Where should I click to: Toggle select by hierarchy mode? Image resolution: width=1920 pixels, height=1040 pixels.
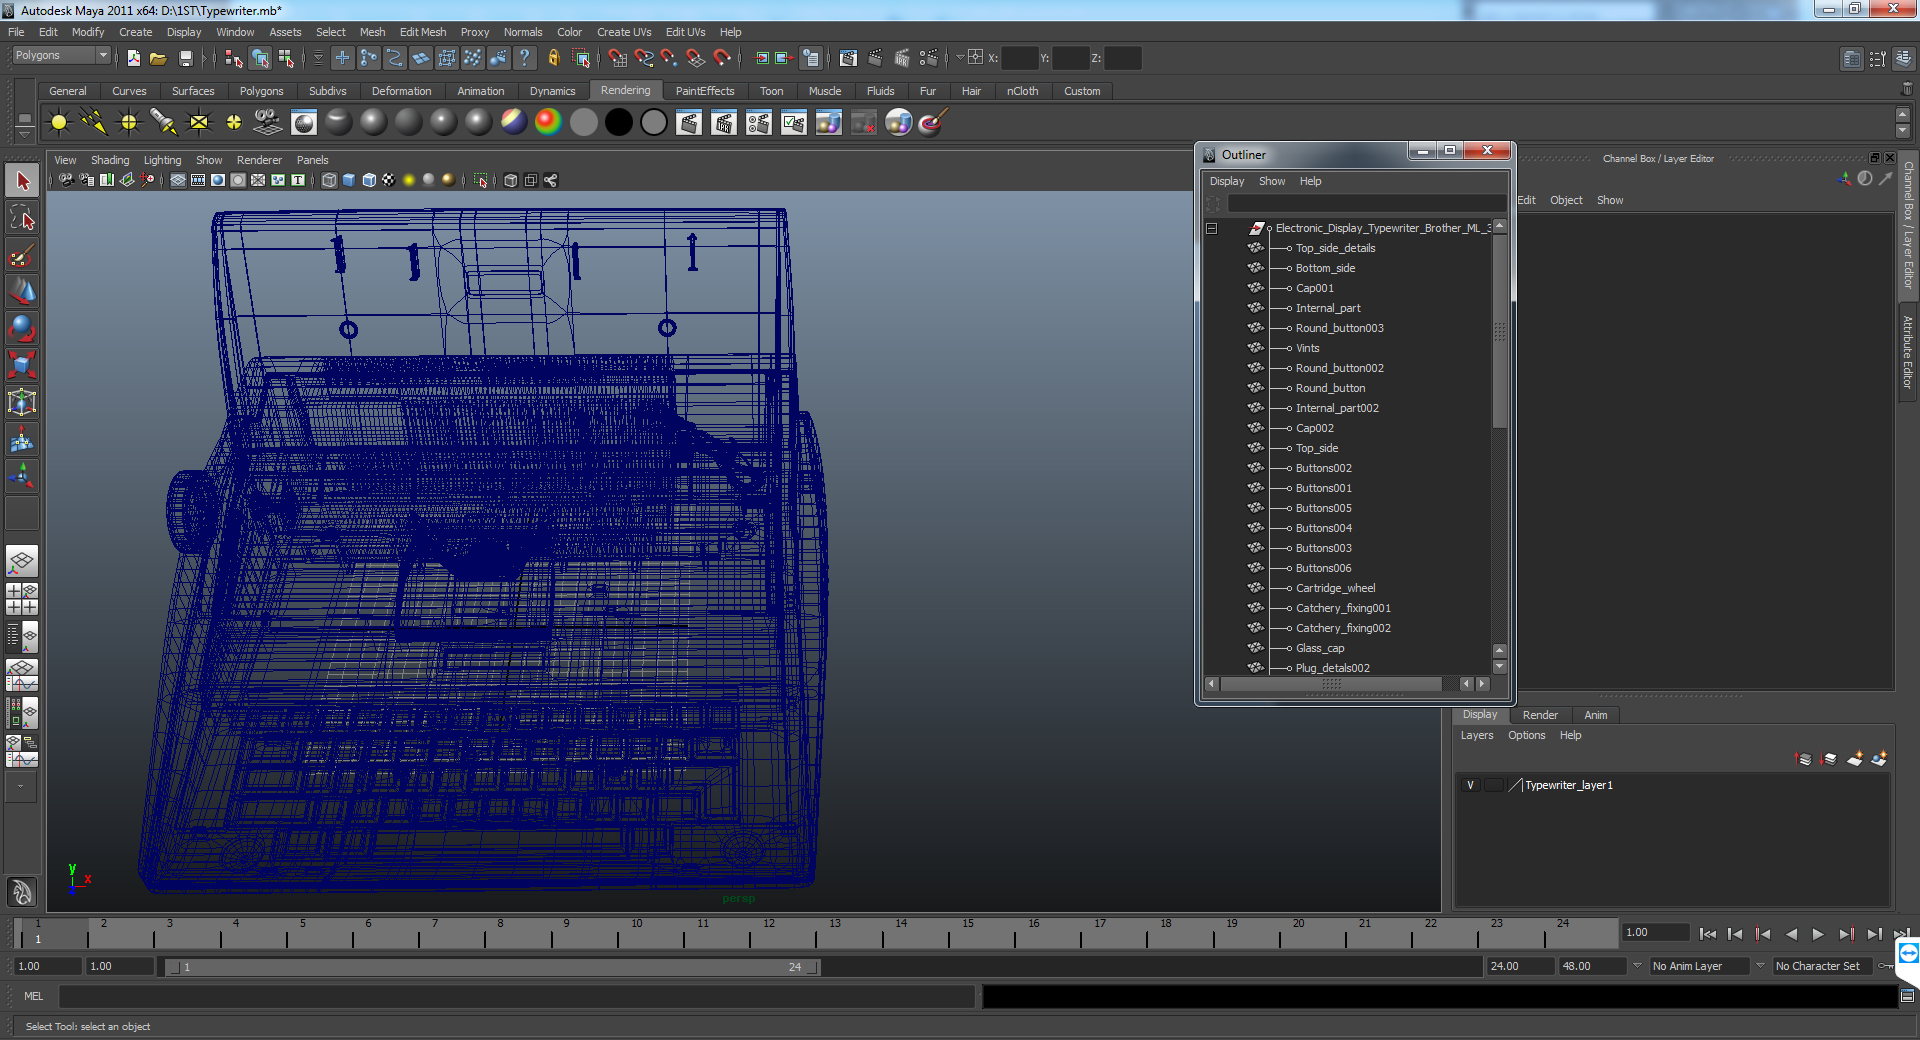(234, 58)
